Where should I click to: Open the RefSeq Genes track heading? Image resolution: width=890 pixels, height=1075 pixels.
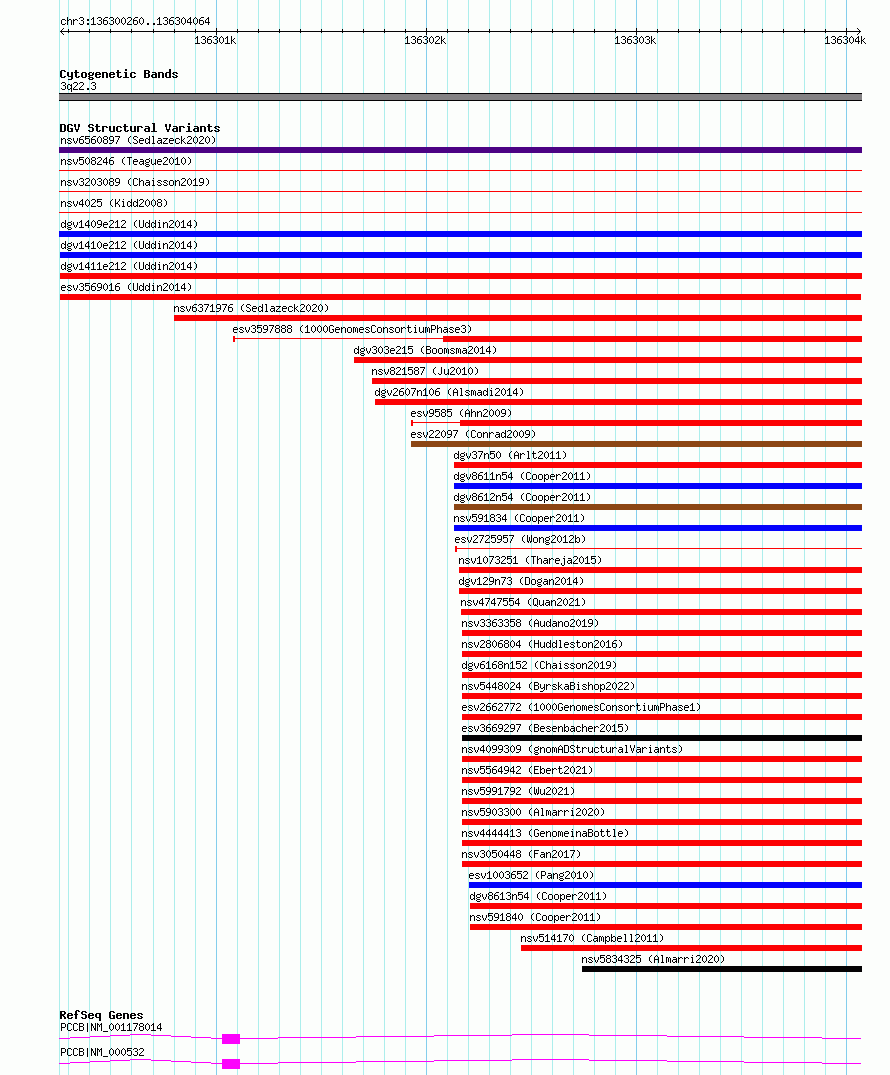(x=101, y=1015)
